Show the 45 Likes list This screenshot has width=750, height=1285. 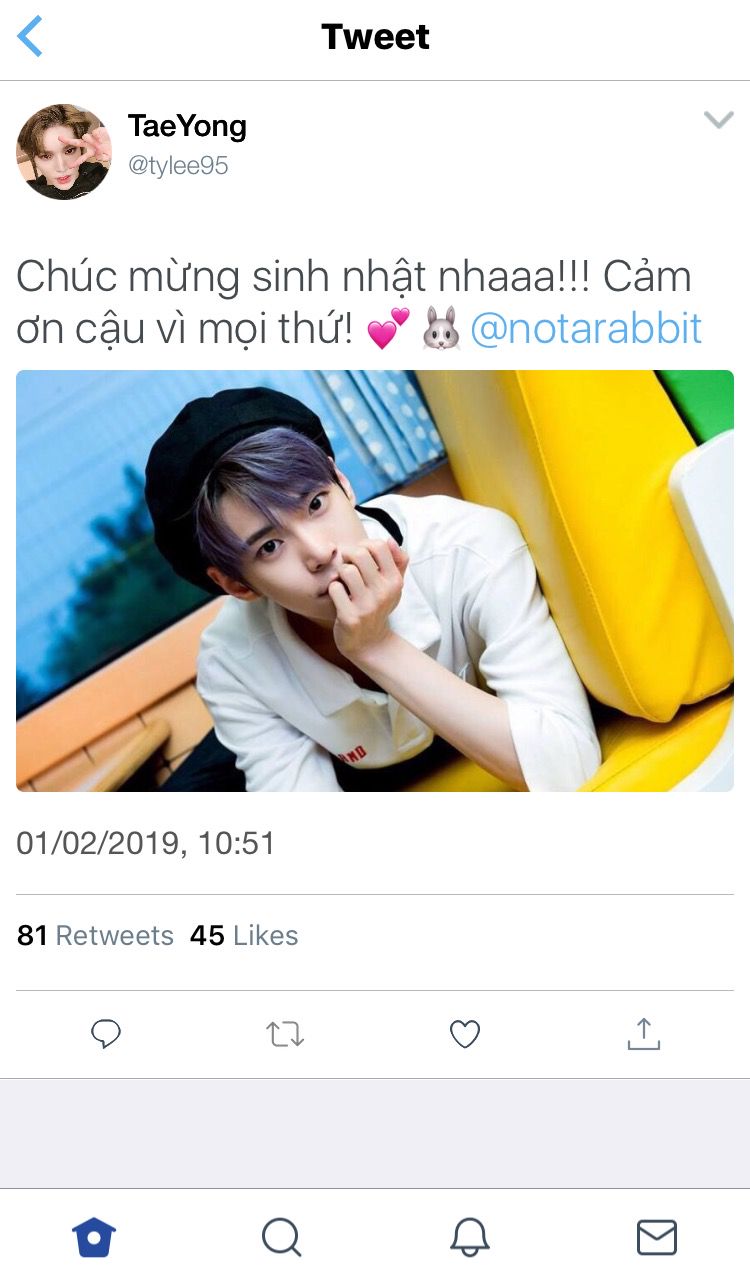coord(244,935)
